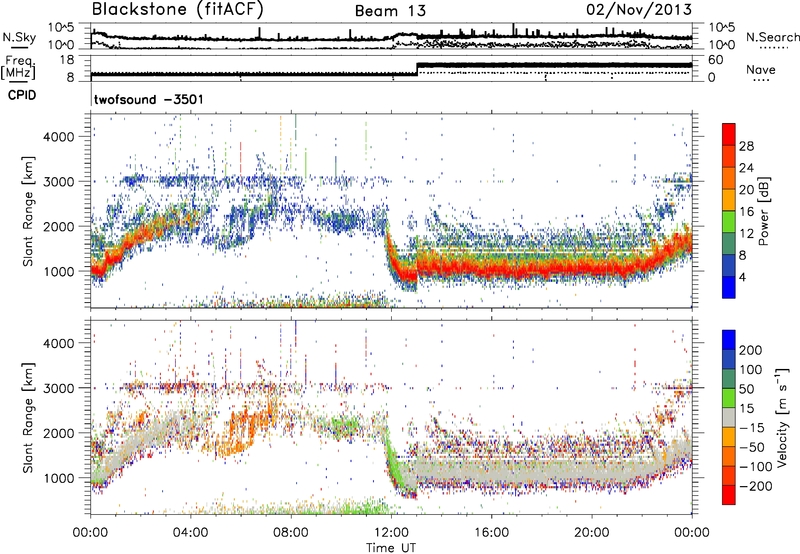800x554 pixels.
Task: Click the "Time UT" axis title
Action: pos(391,548)
